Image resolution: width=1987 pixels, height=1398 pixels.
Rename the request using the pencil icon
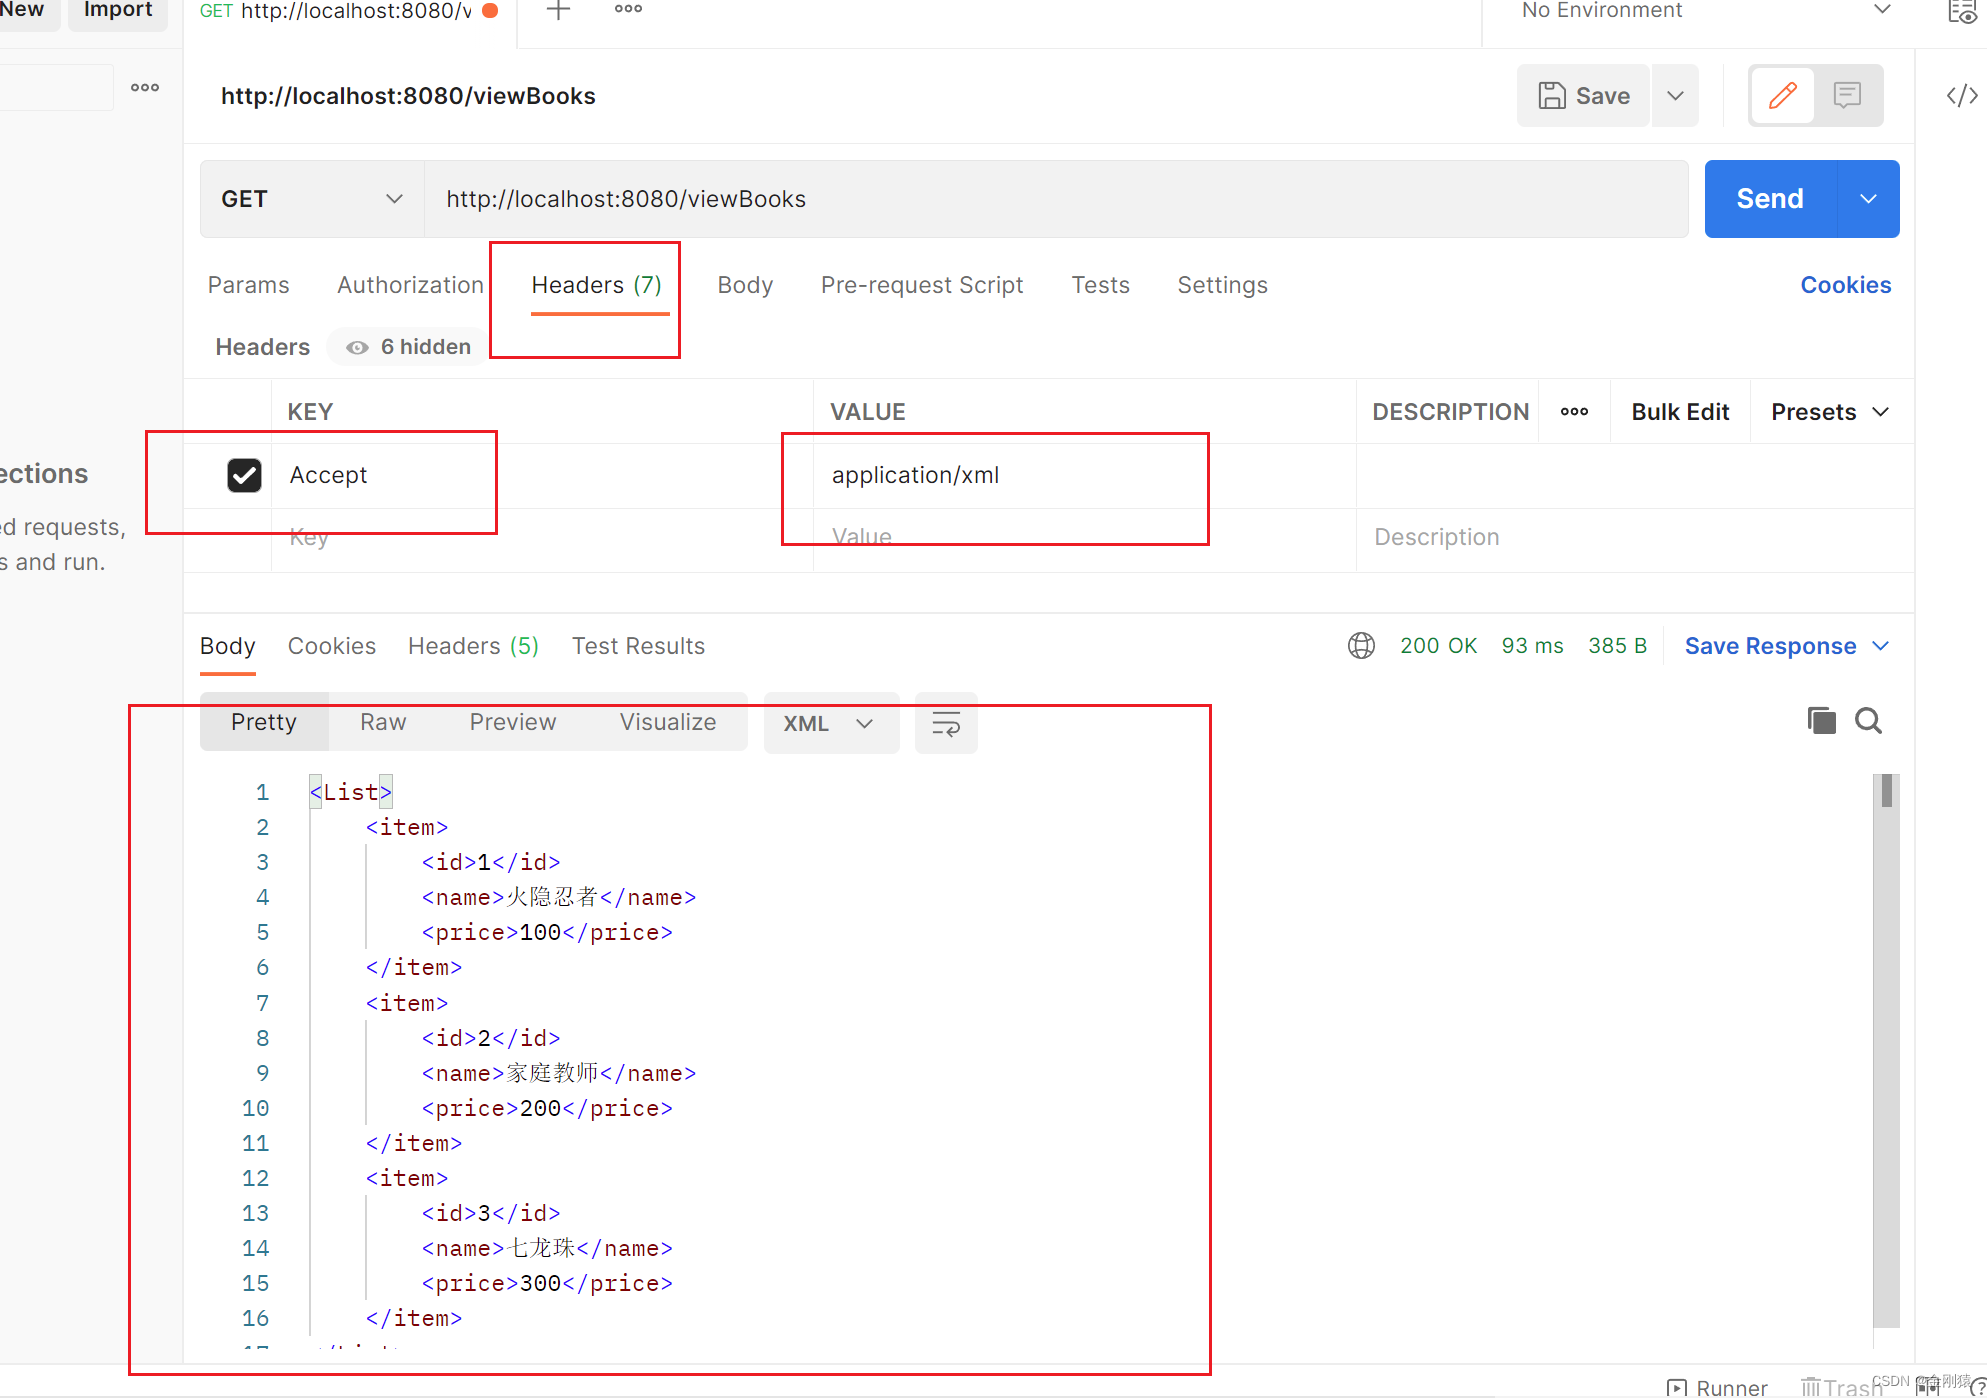tap(1782, 95)
